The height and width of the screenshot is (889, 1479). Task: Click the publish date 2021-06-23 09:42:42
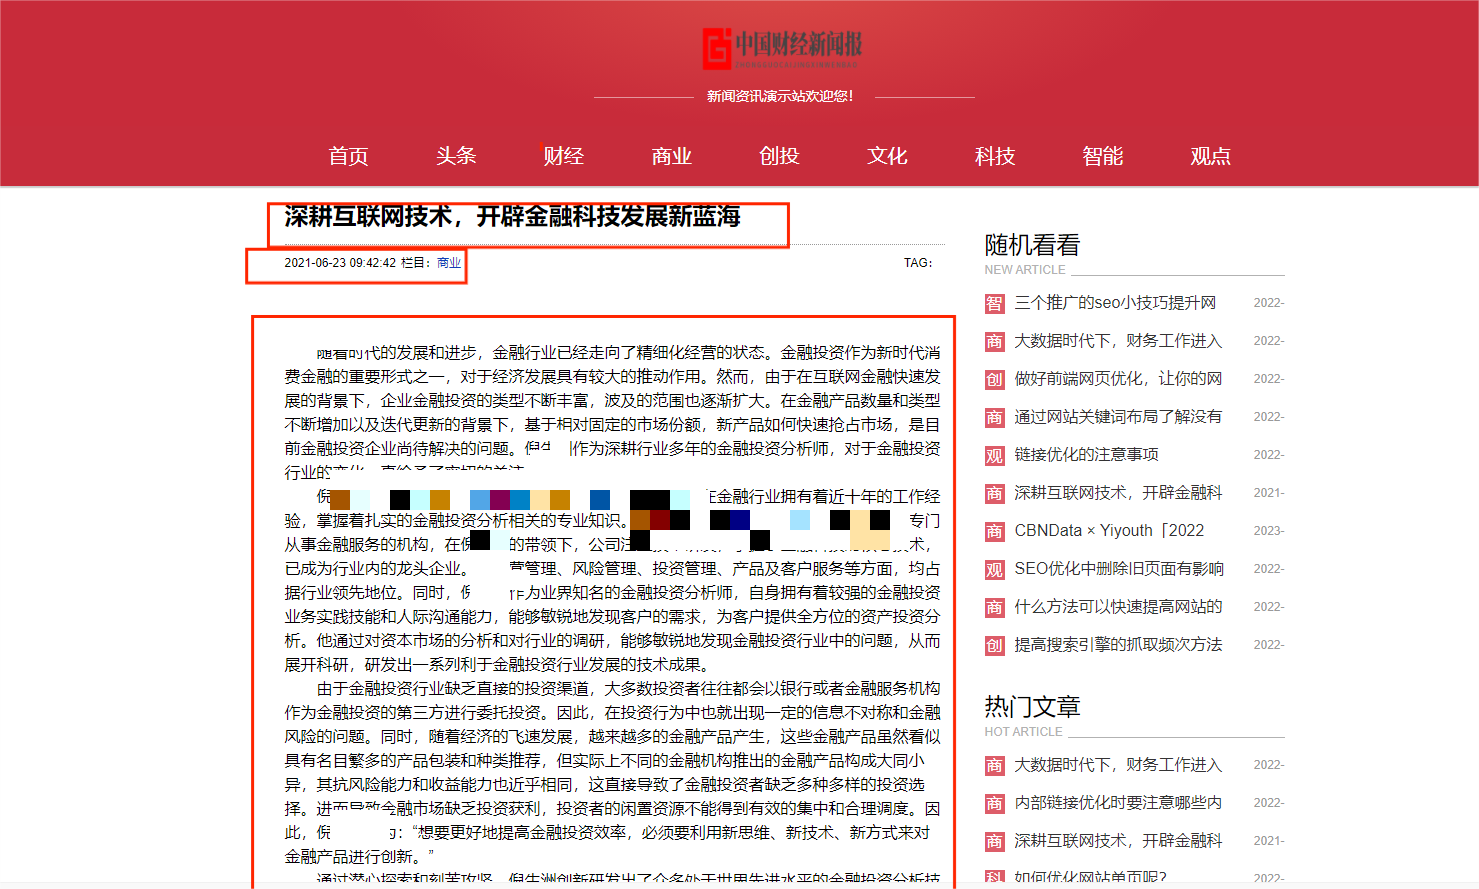(x=340, y=263)
